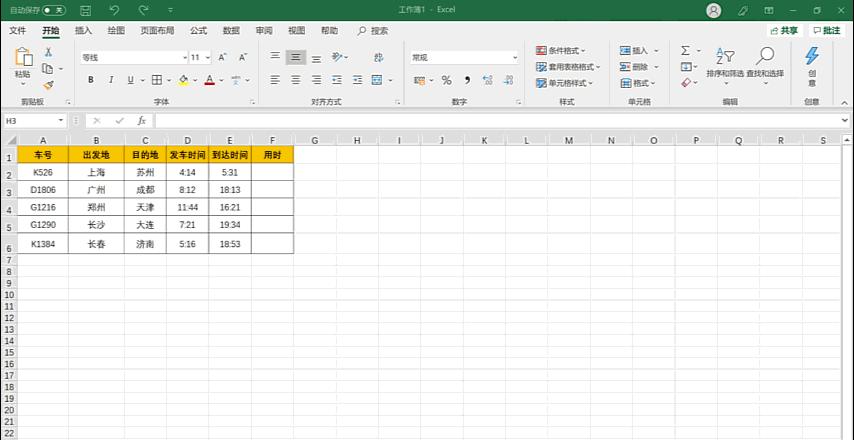Image resolution: width=854 pixels, height=440 pixels.
Task: Apply percent style
Action: click(x=447, y=81)
